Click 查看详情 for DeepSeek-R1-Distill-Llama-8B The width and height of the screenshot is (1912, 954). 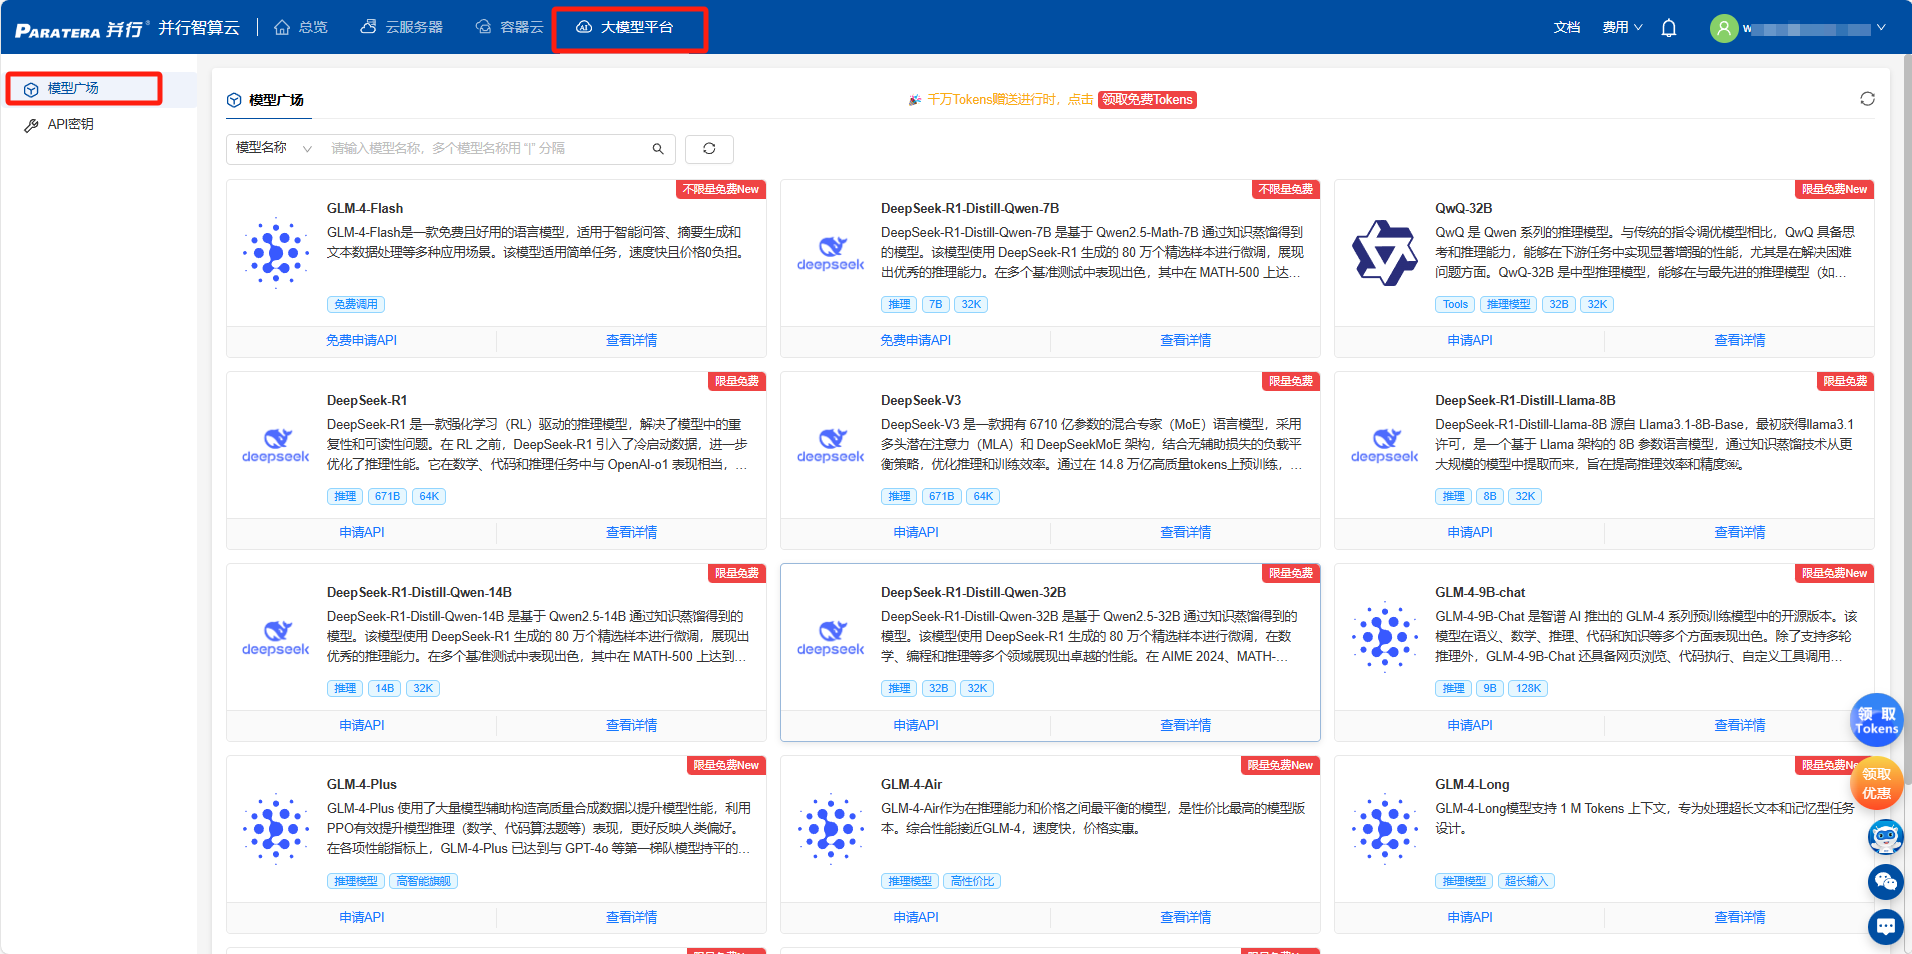coord(1739,532)
